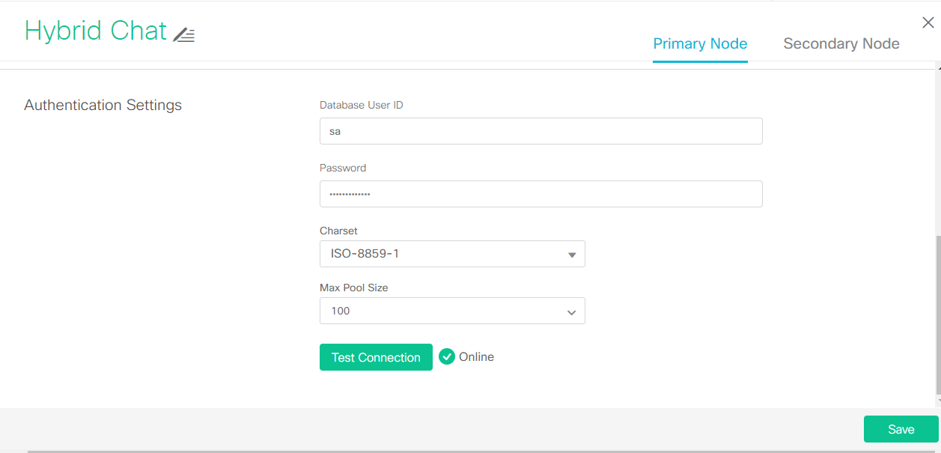Save the Hybrid Chat settings
This screenshot has height=453, width=941.
click(x=900, y=429)
